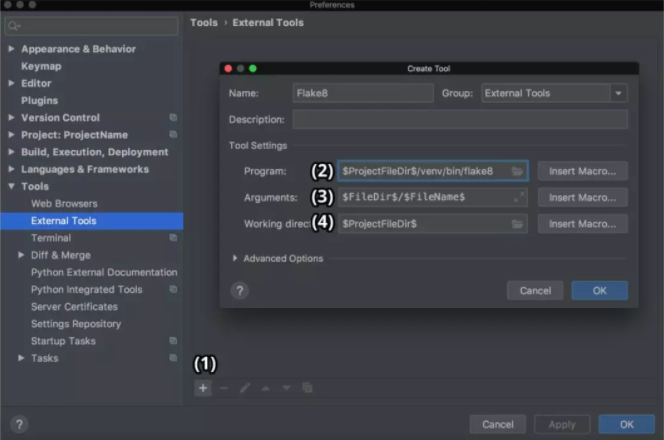Click the remove tool minus icon

point(224,387)
